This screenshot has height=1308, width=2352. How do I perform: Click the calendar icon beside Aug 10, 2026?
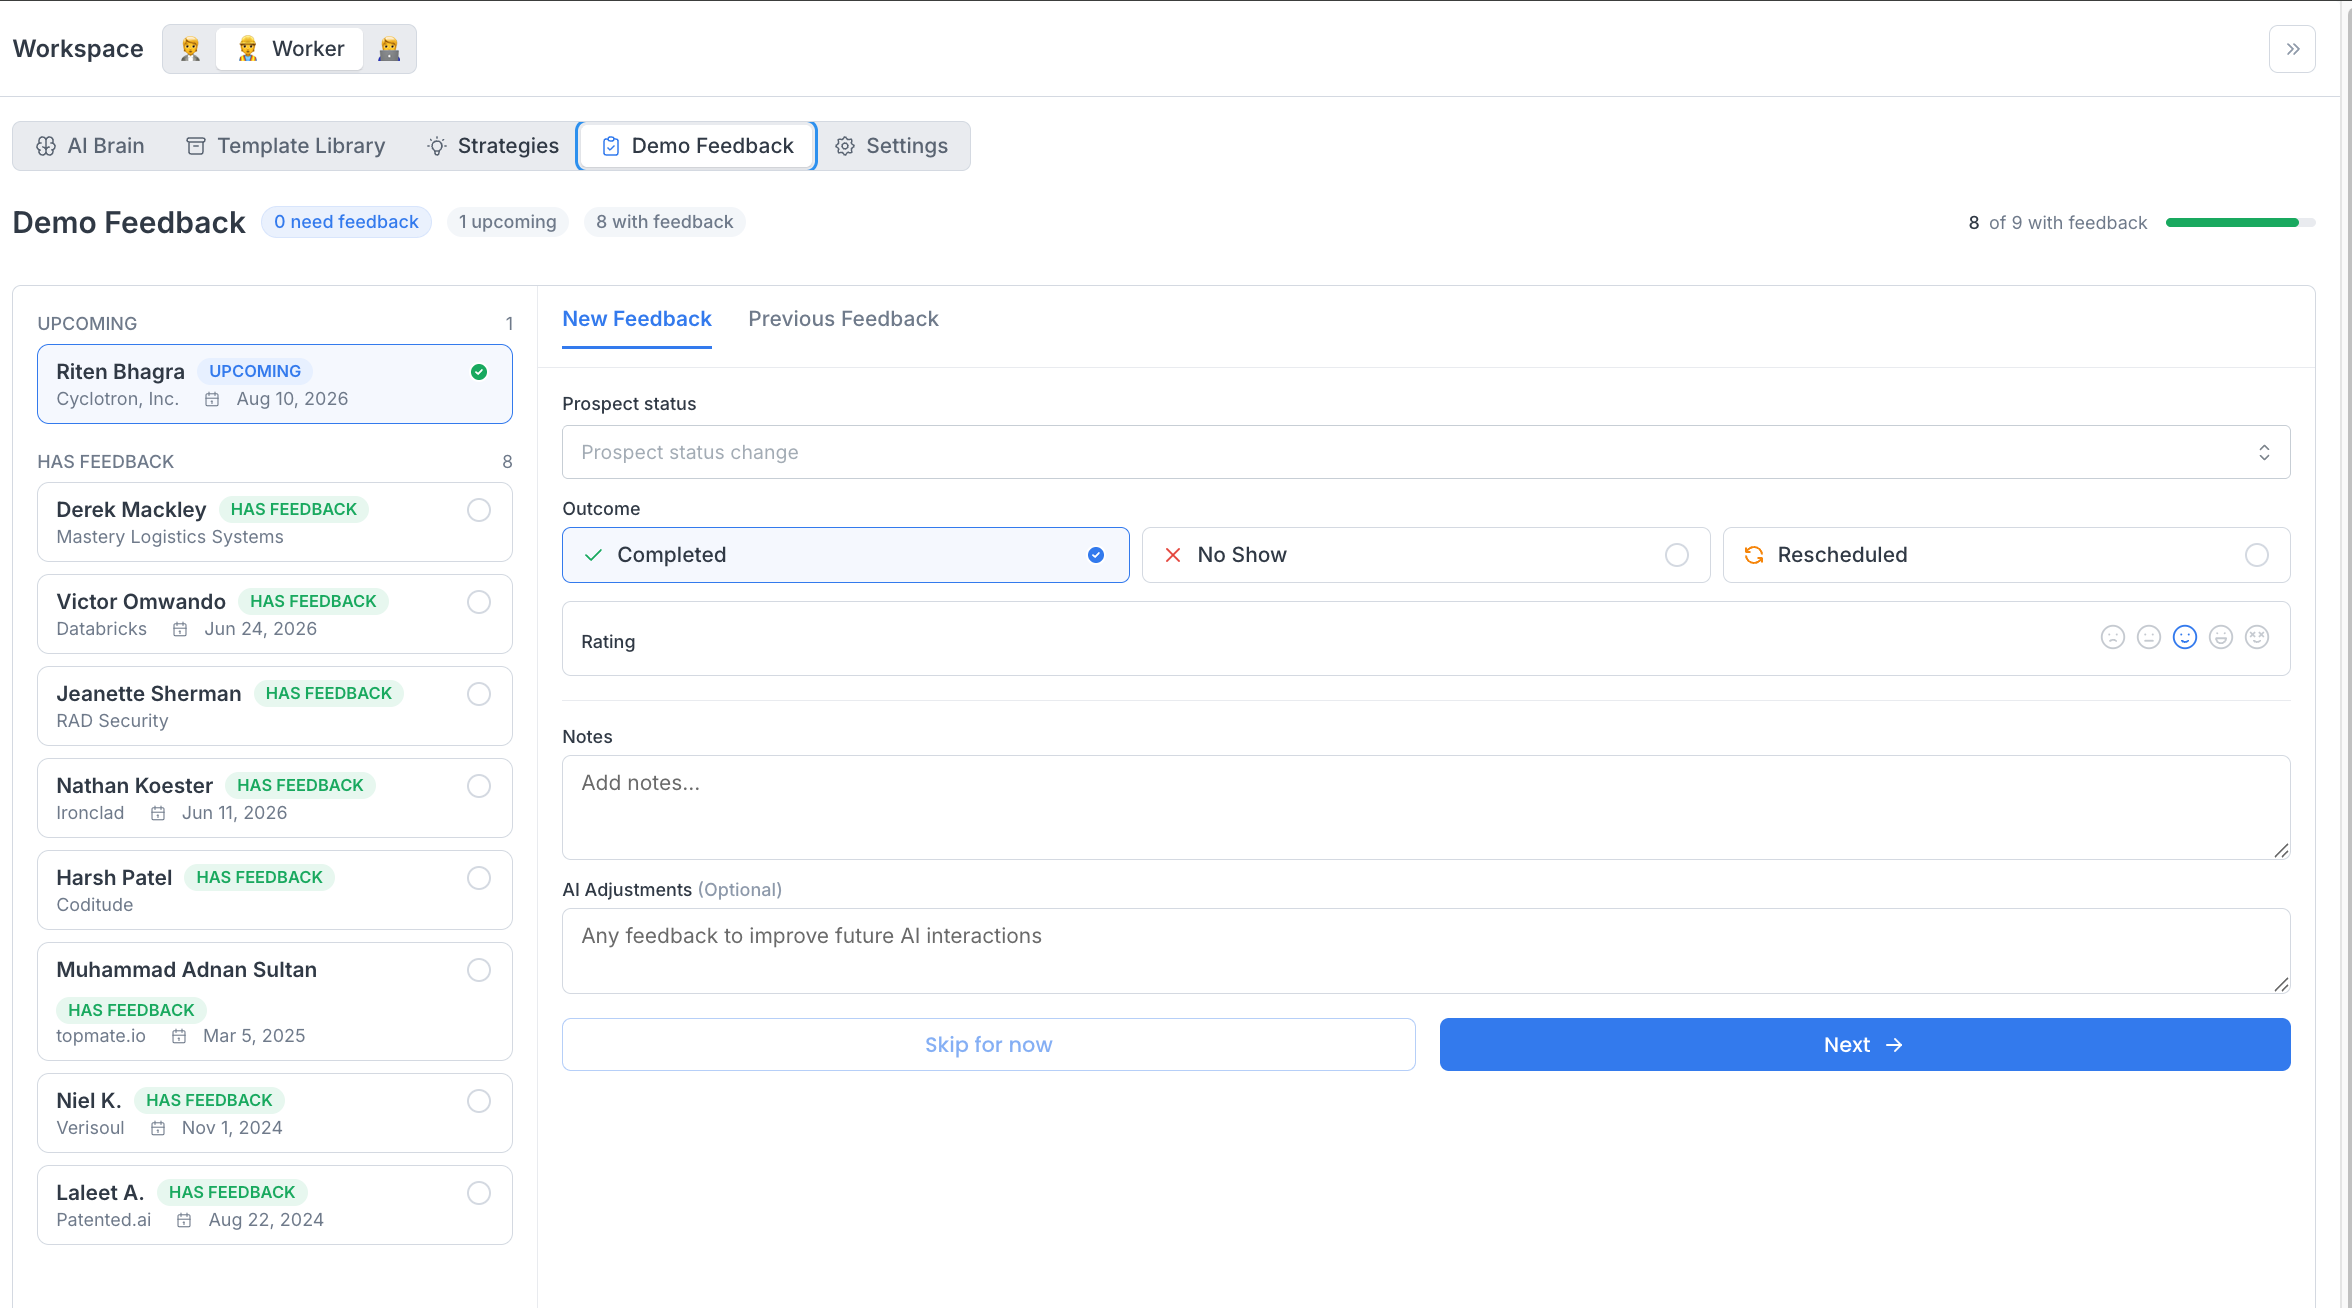(x=212, y=399)
